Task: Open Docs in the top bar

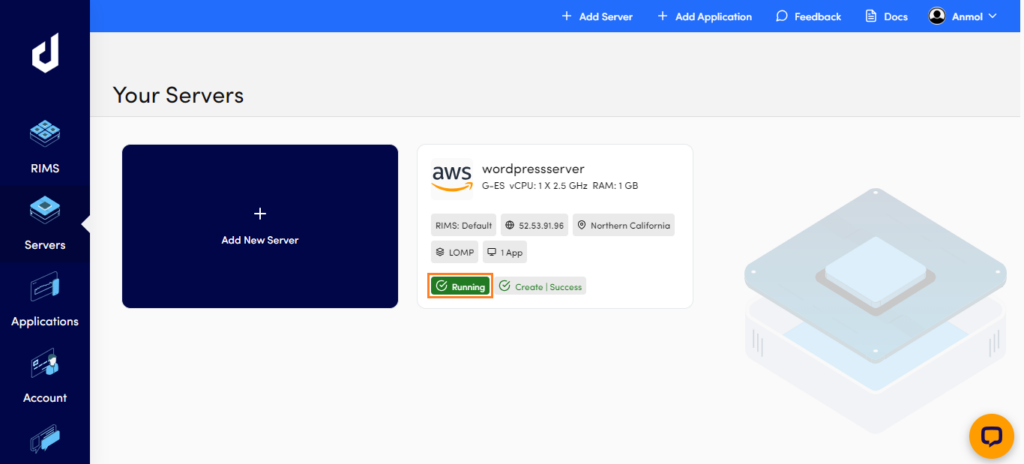Action: [886, 16]
